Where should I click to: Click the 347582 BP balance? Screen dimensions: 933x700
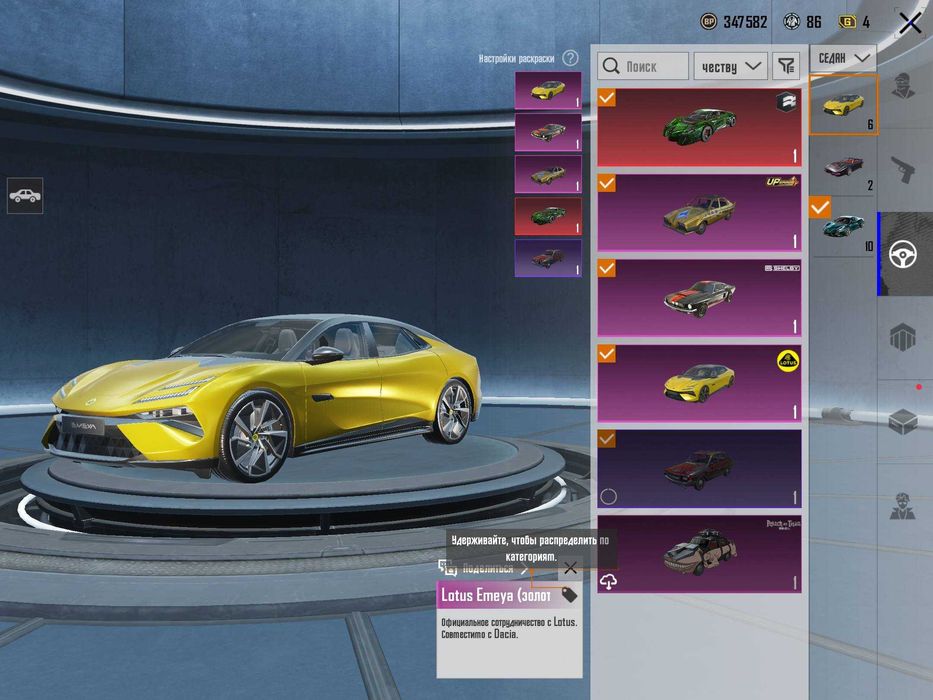coord(745,22)
